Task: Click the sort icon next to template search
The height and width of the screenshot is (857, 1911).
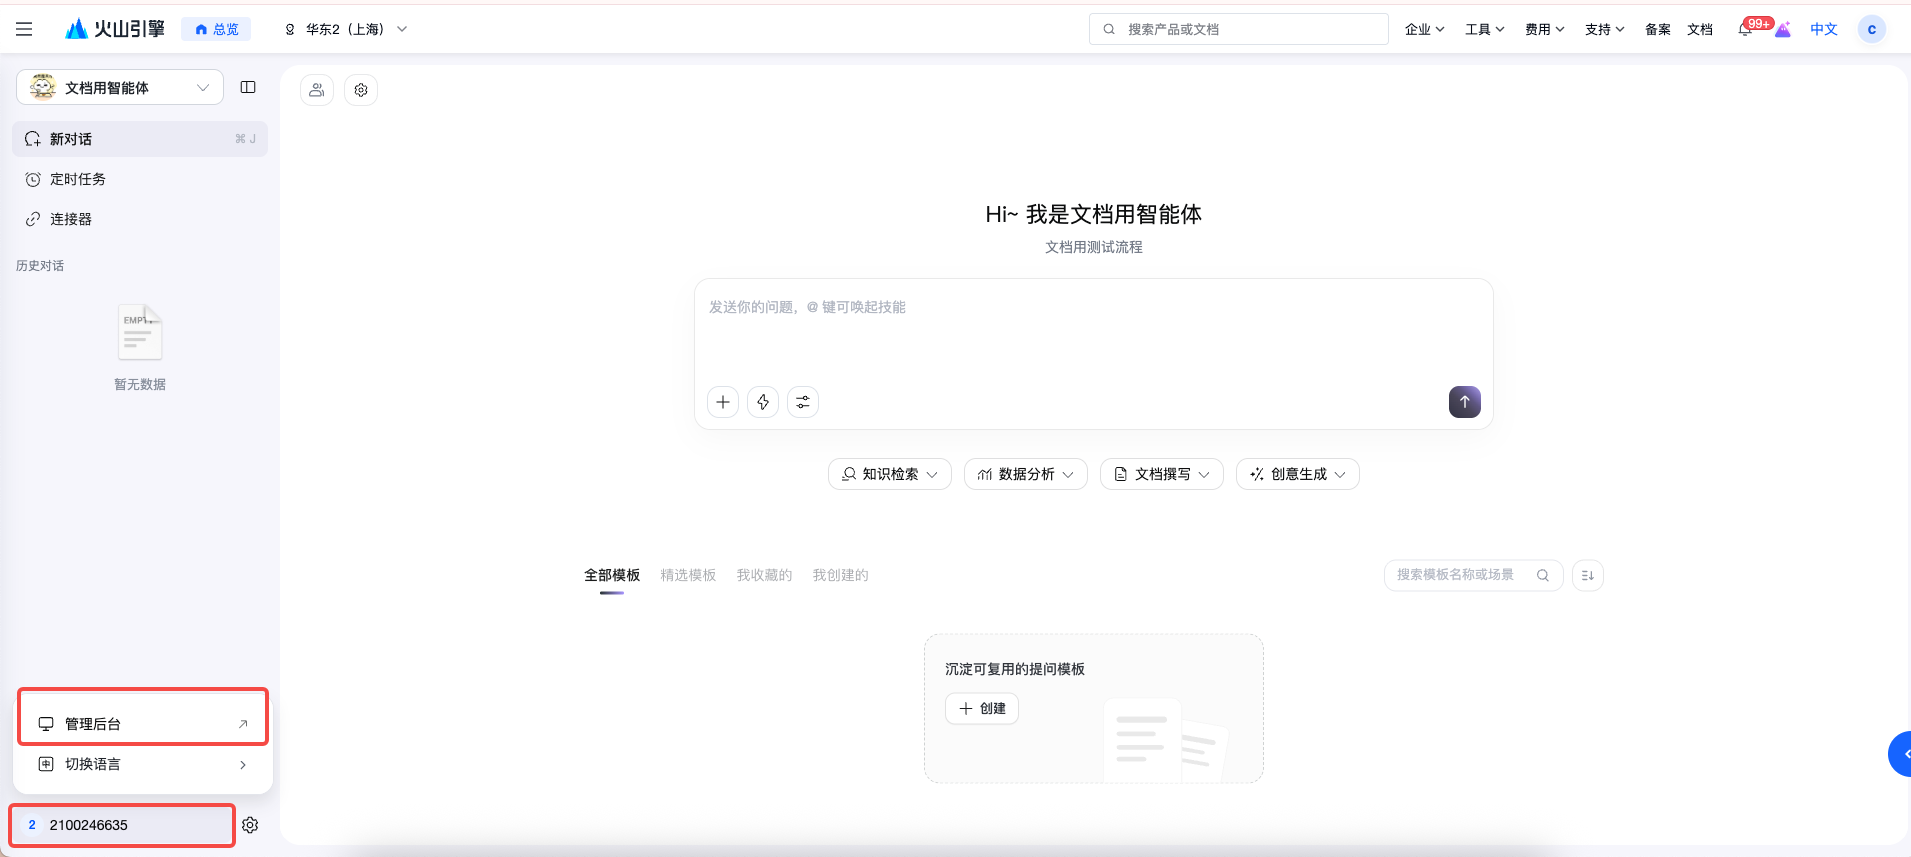Action: click(1588, 575)
